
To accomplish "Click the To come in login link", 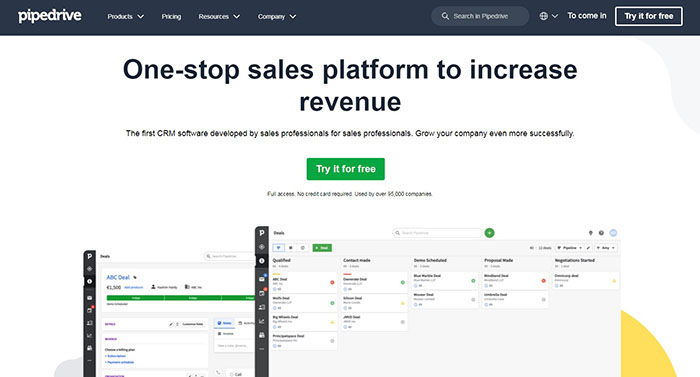I will [587, 16].
